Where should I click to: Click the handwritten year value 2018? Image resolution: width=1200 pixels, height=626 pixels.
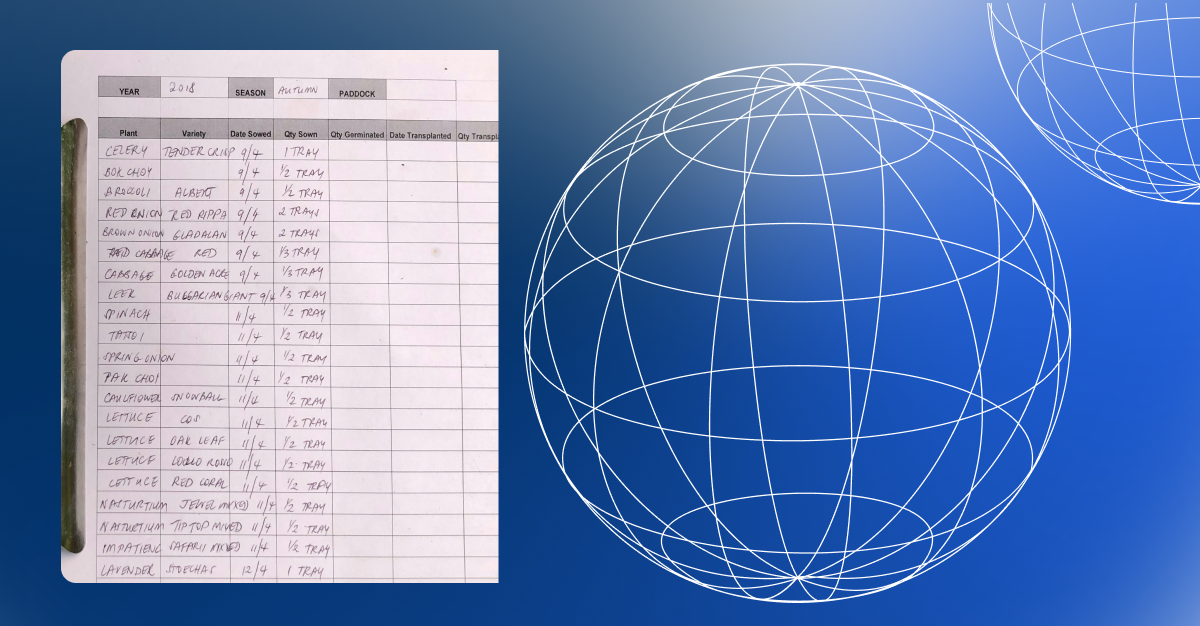pyautogui.click(x=183, y=88)
